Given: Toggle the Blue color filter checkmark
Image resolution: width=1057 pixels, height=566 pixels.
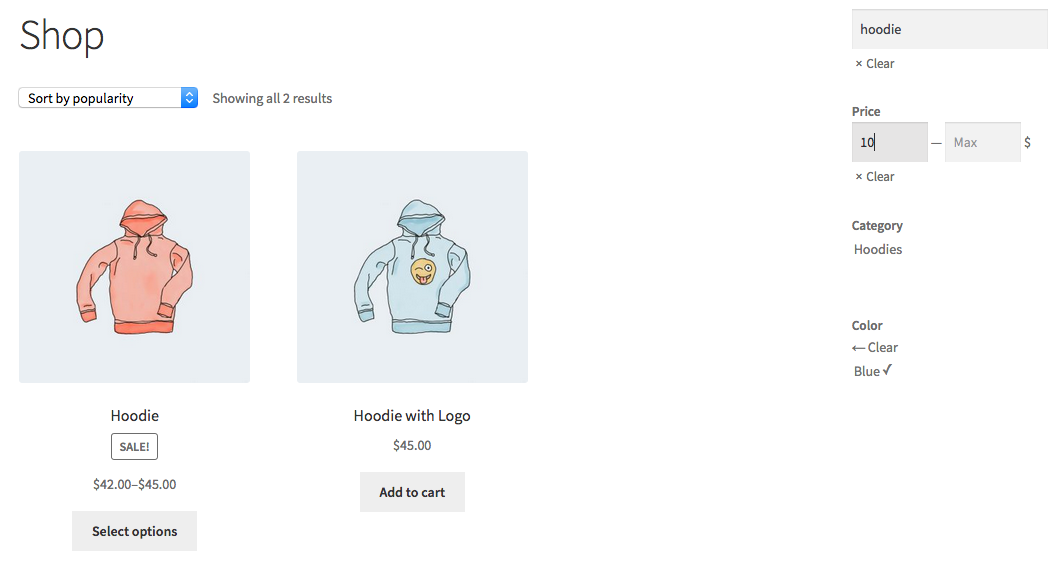Looking at the screenshot, I should point(872,371).
